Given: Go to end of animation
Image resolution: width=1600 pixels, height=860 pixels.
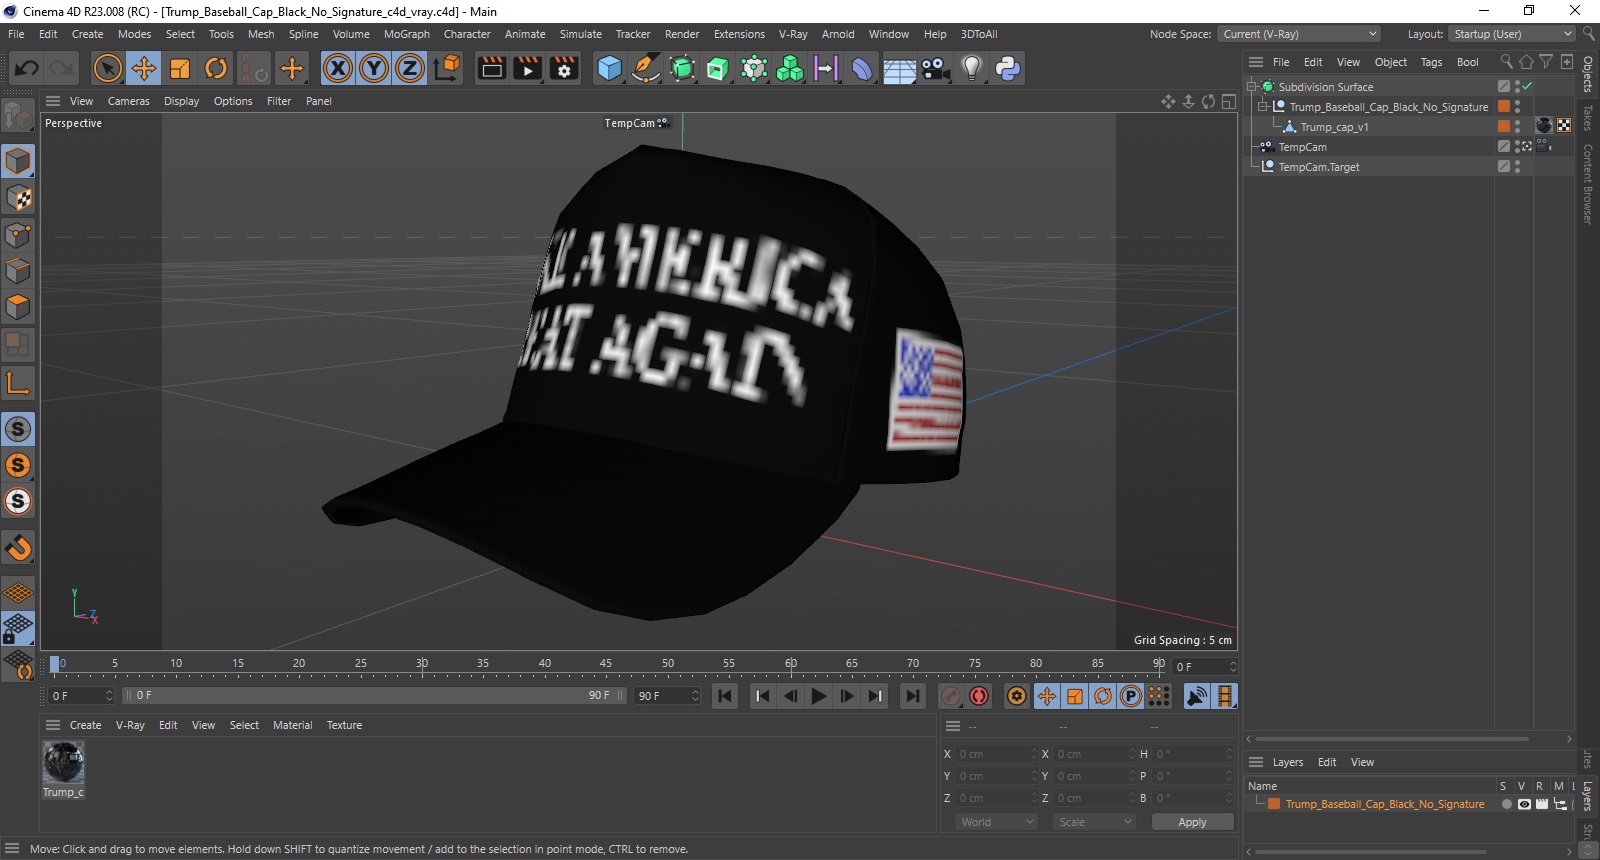Looking at the screenshot, I should pos(912,696).
